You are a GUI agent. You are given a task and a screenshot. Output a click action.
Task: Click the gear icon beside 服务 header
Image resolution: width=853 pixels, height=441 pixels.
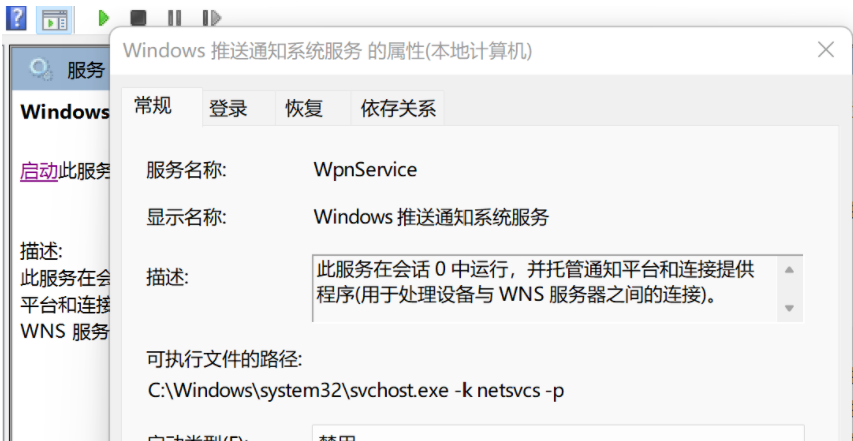(41, 69)
